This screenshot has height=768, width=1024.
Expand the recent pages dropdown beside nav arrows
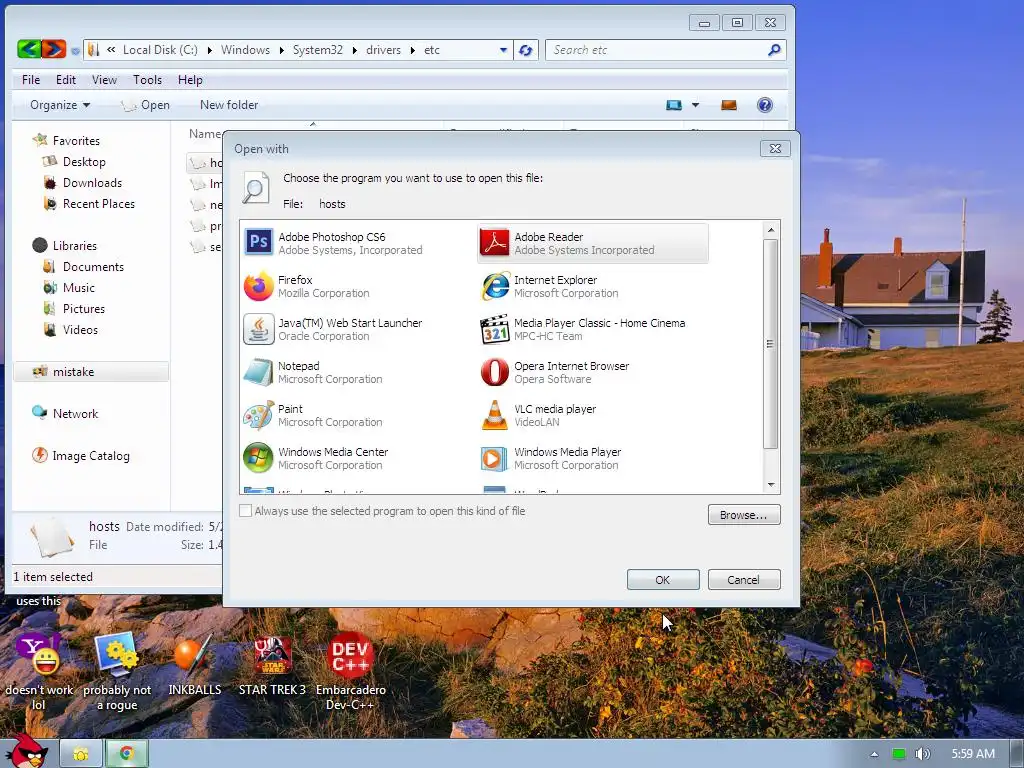point(76,50)
